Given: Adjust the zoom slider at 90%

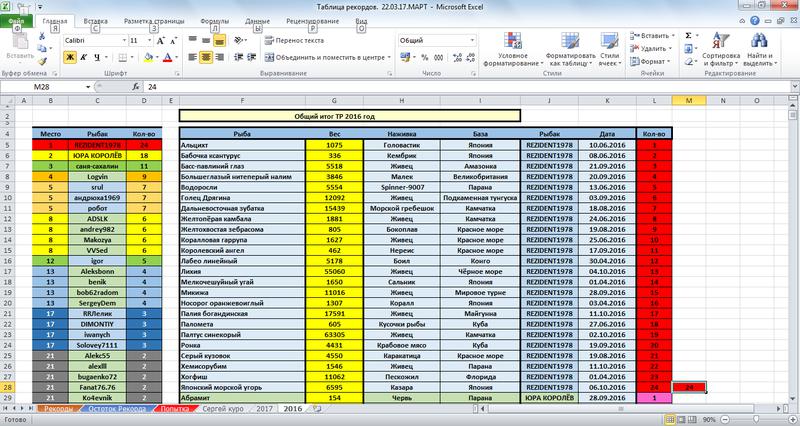Looking at the screenshot, I should click(756, 419).
